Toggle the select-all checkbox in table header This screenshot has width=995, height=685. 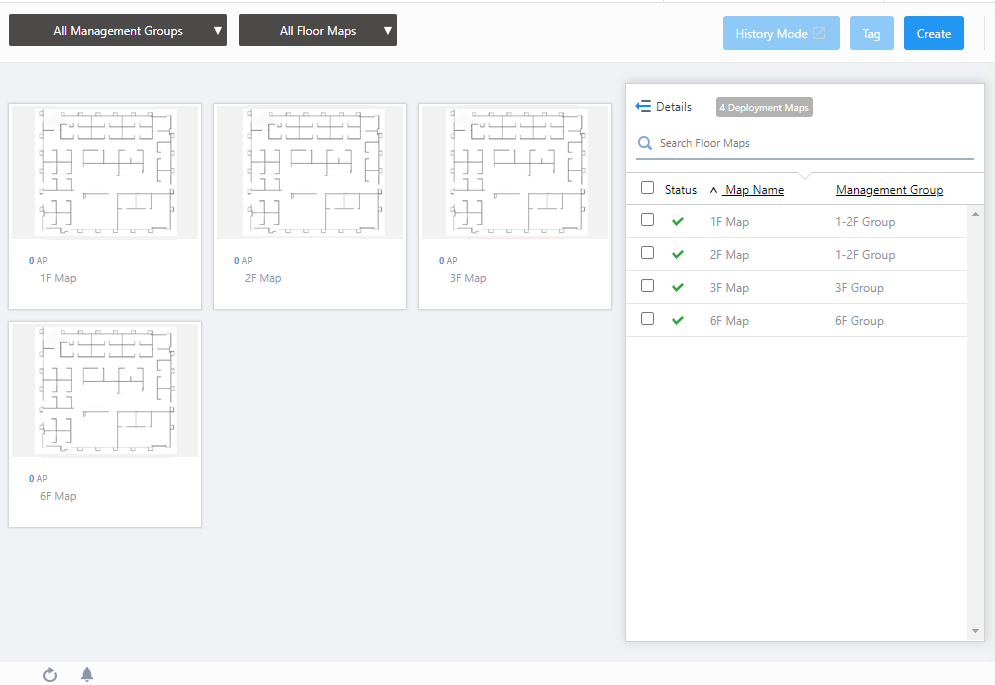click(647, 188)
